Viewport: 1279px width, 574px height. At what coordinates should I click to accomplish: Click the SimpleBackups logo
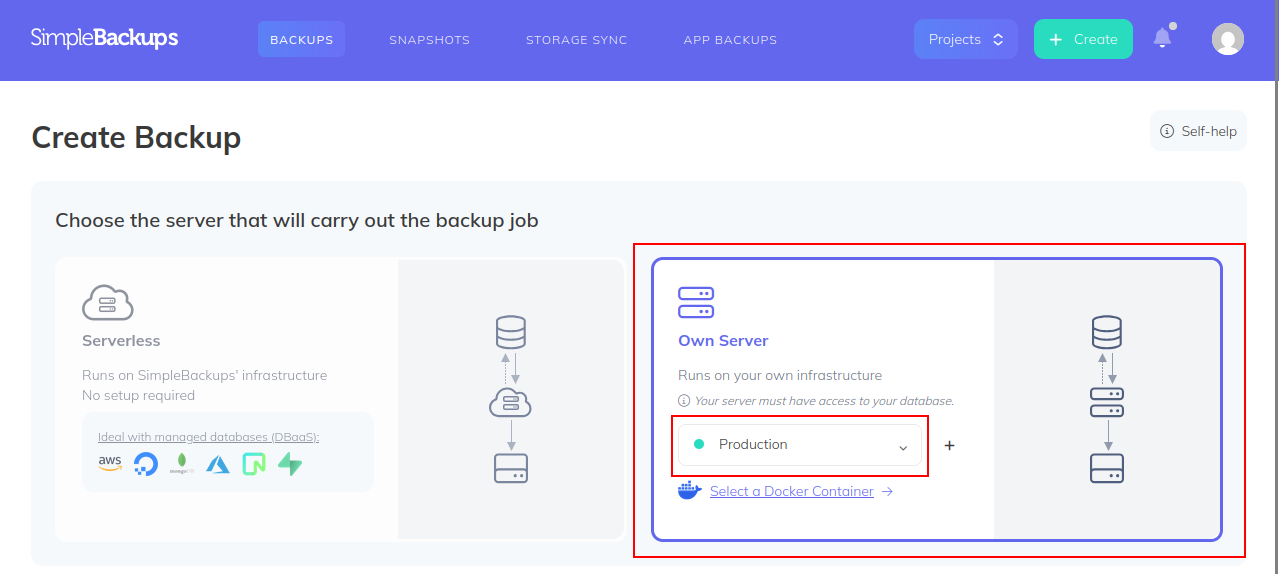(x=104, y=39)
